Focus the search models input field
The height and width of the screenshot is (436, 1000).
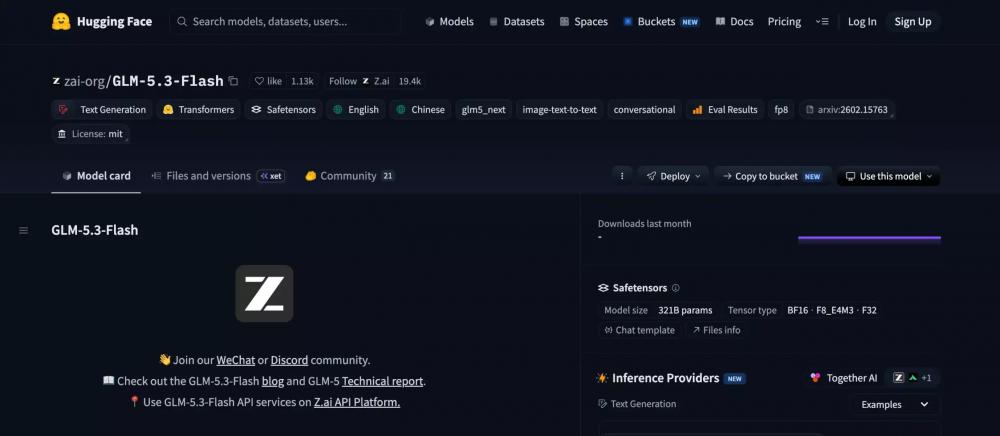[x=286, y=22]
